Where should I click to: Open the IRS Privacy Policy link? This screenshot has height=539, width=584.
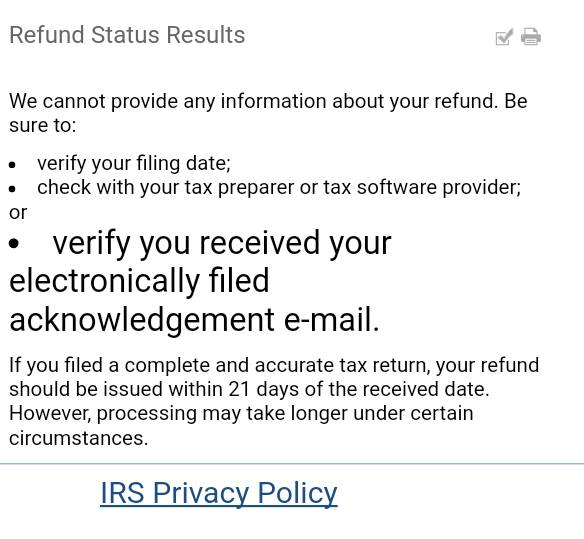219,493
